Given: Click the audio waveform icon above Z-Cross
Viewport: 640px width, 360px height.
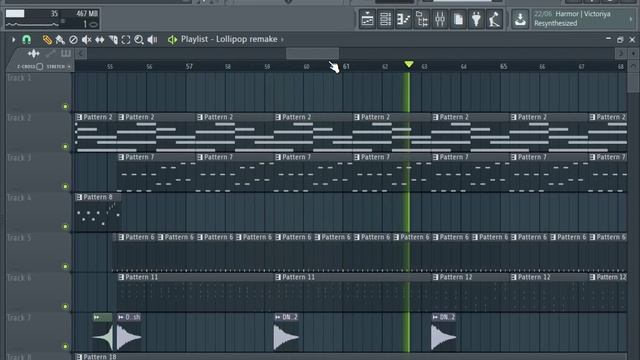Looking at the screenshot, I should coord(33,53).
